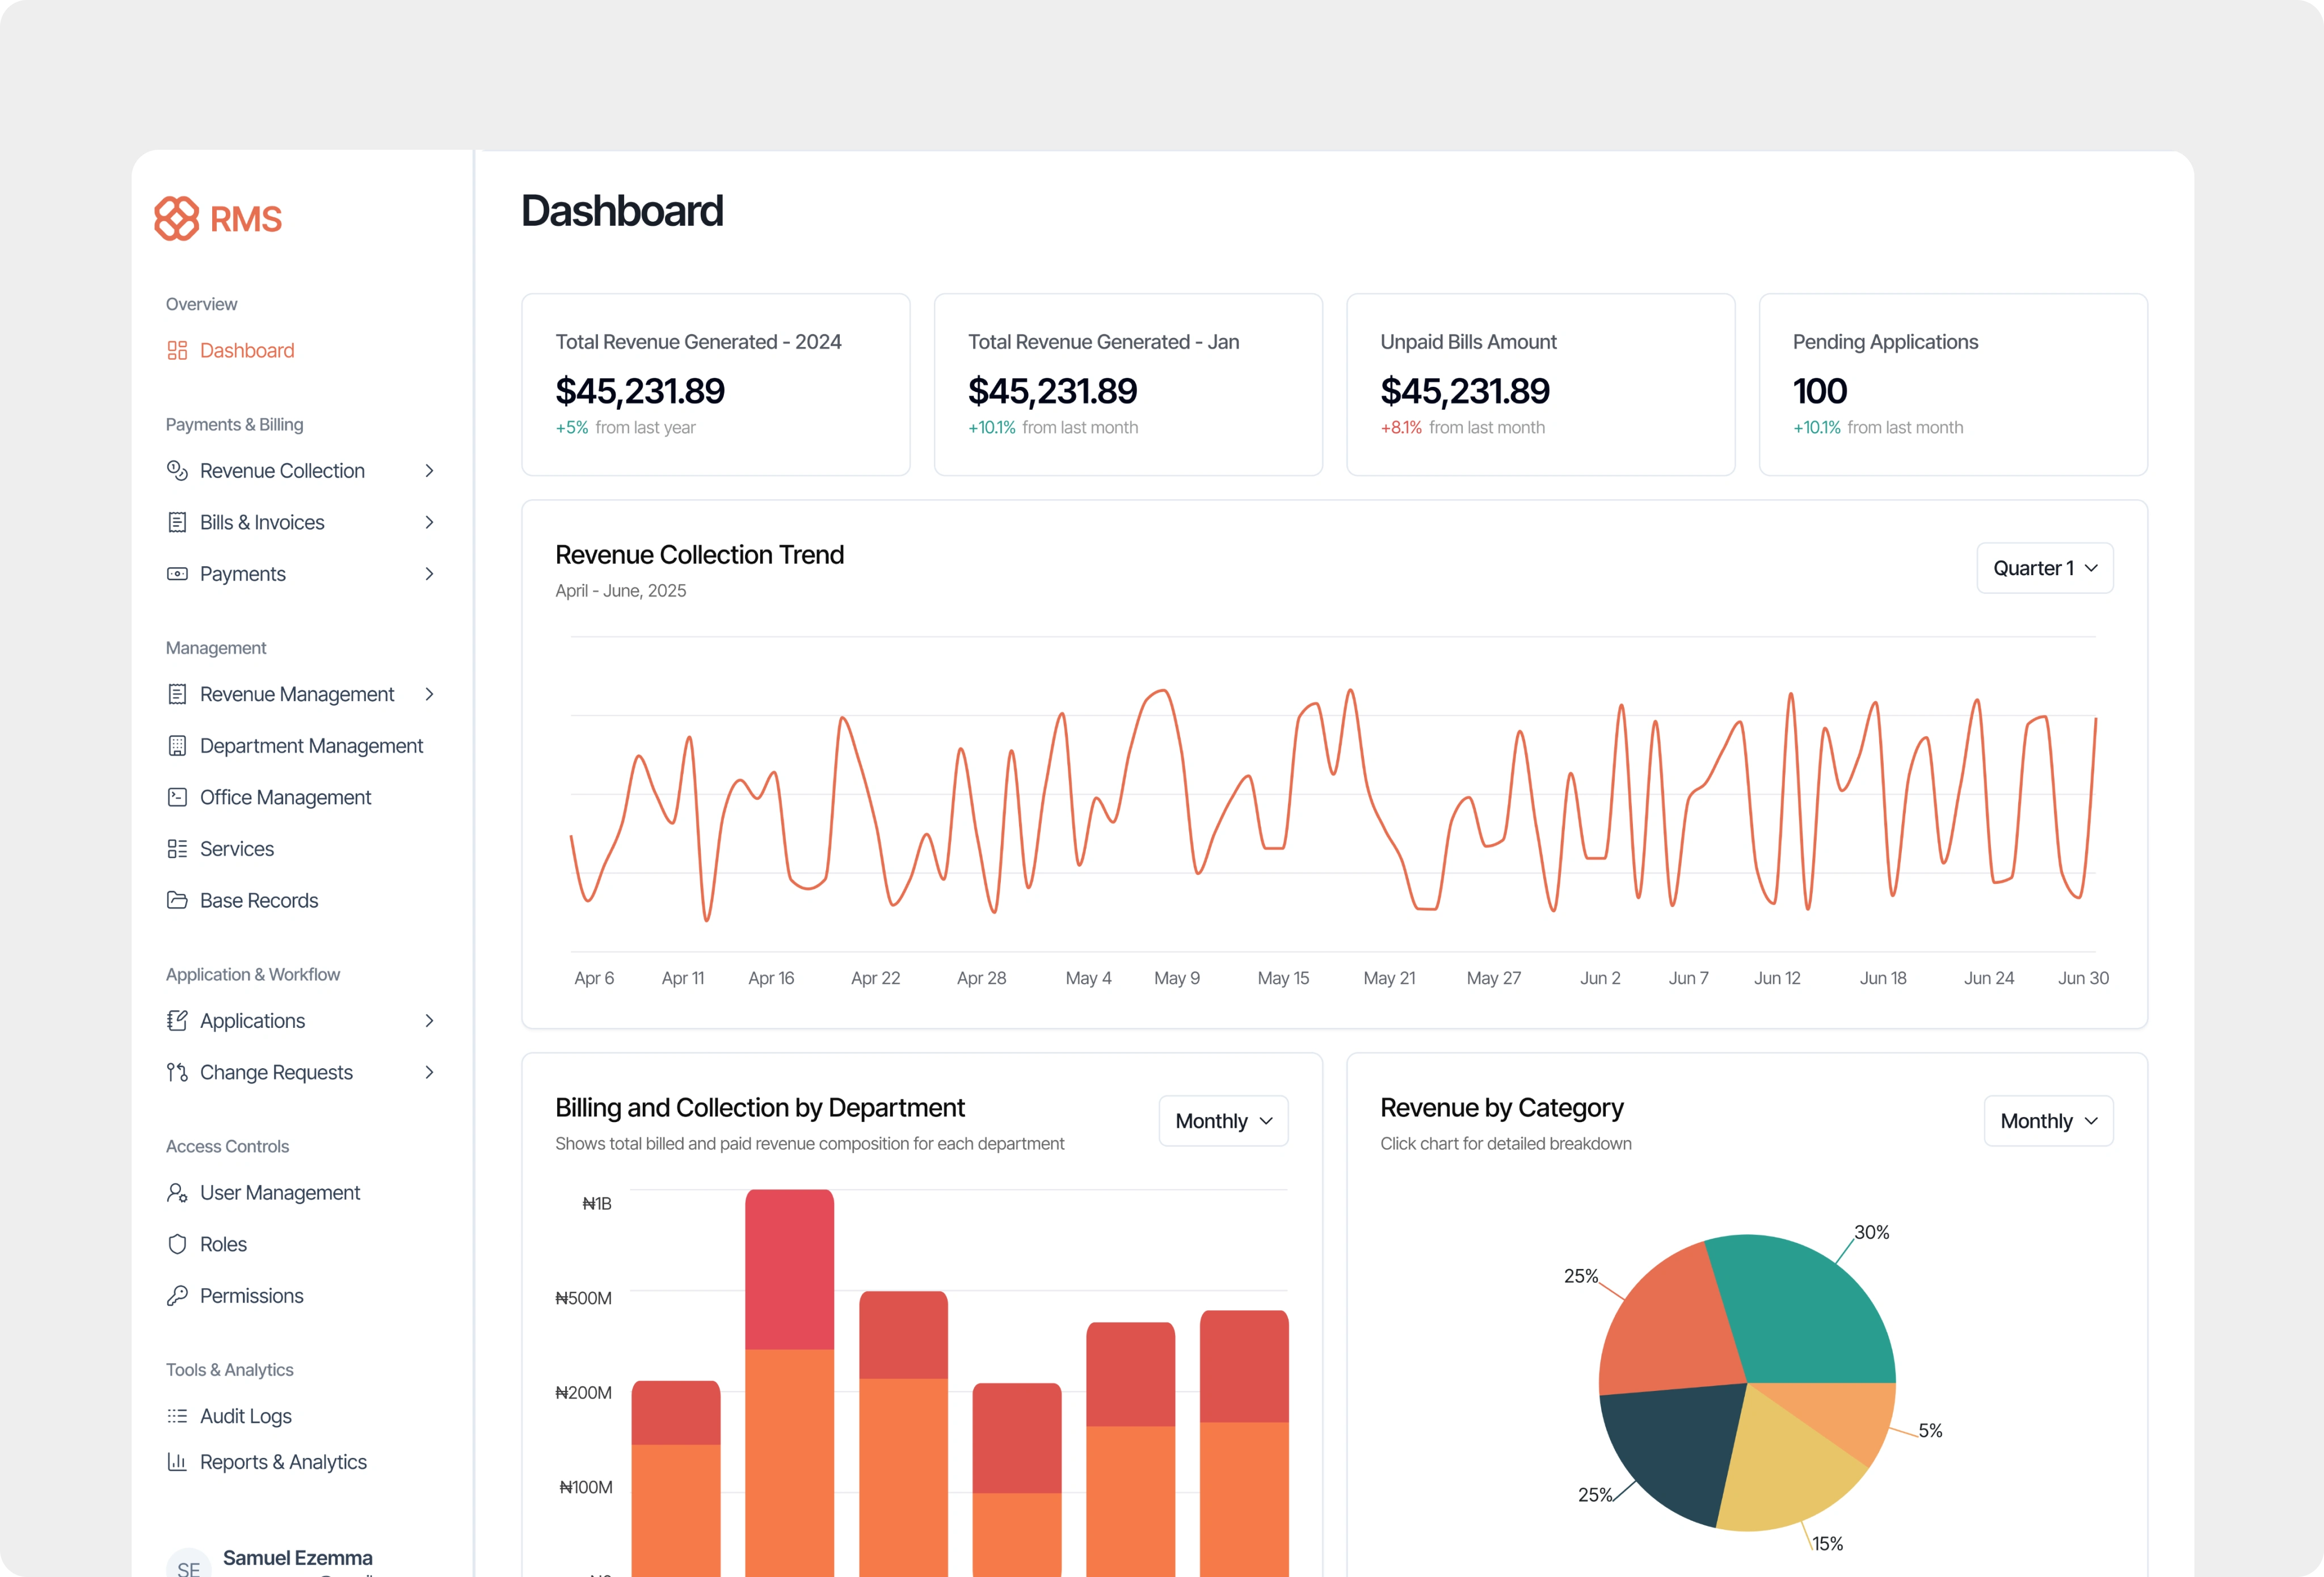2324x1577 pixels.
Task: Click the Department Management building icon
Action: [177, 746]
